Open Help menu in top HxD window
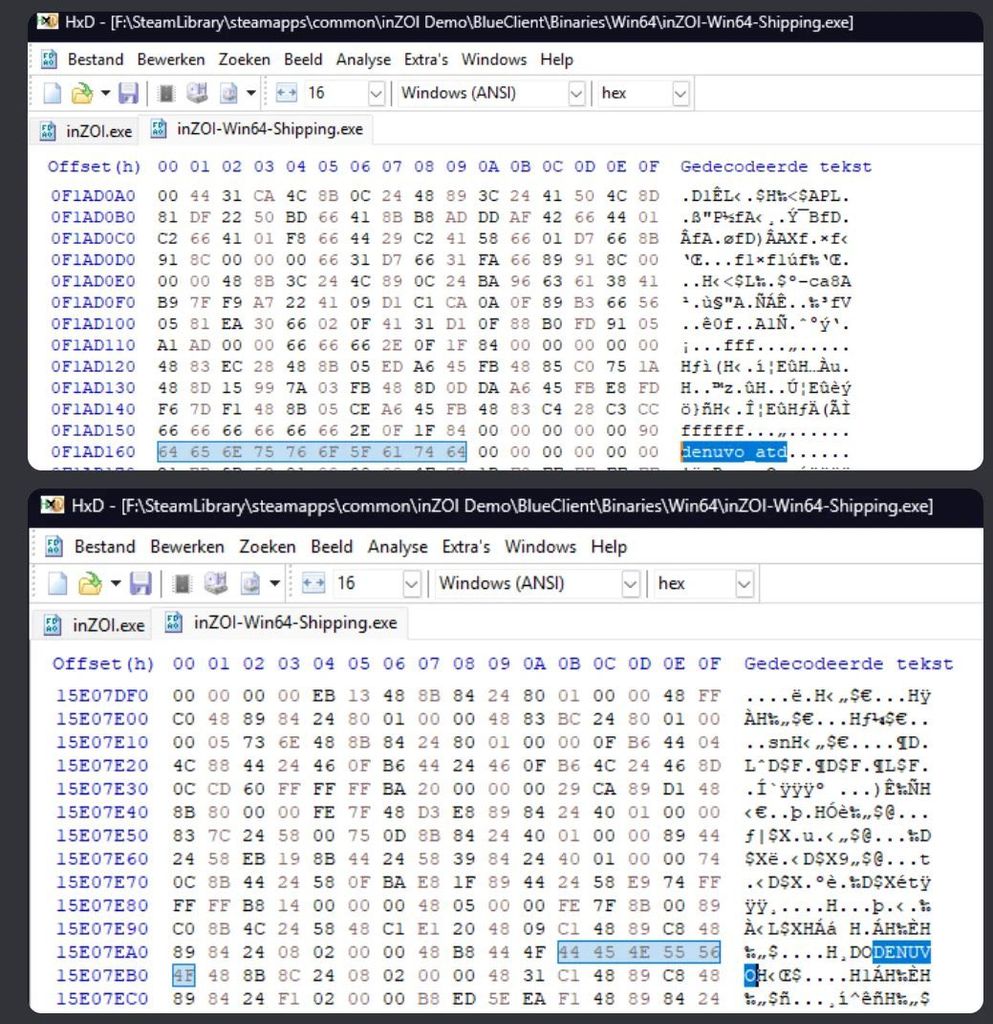The width and height of the screenshot is (993, 1024). click(x=556, y=59)
